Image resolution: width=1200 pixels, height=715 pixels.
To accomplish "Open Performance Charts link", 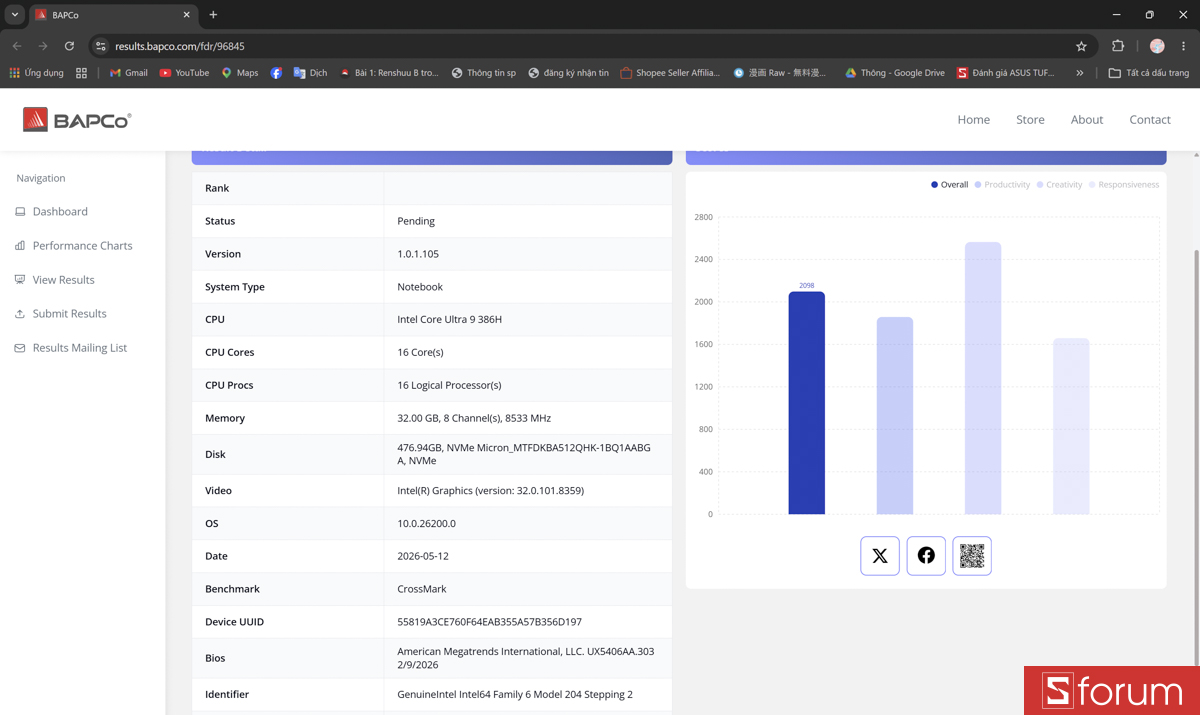I will click(x=83, y=246).
